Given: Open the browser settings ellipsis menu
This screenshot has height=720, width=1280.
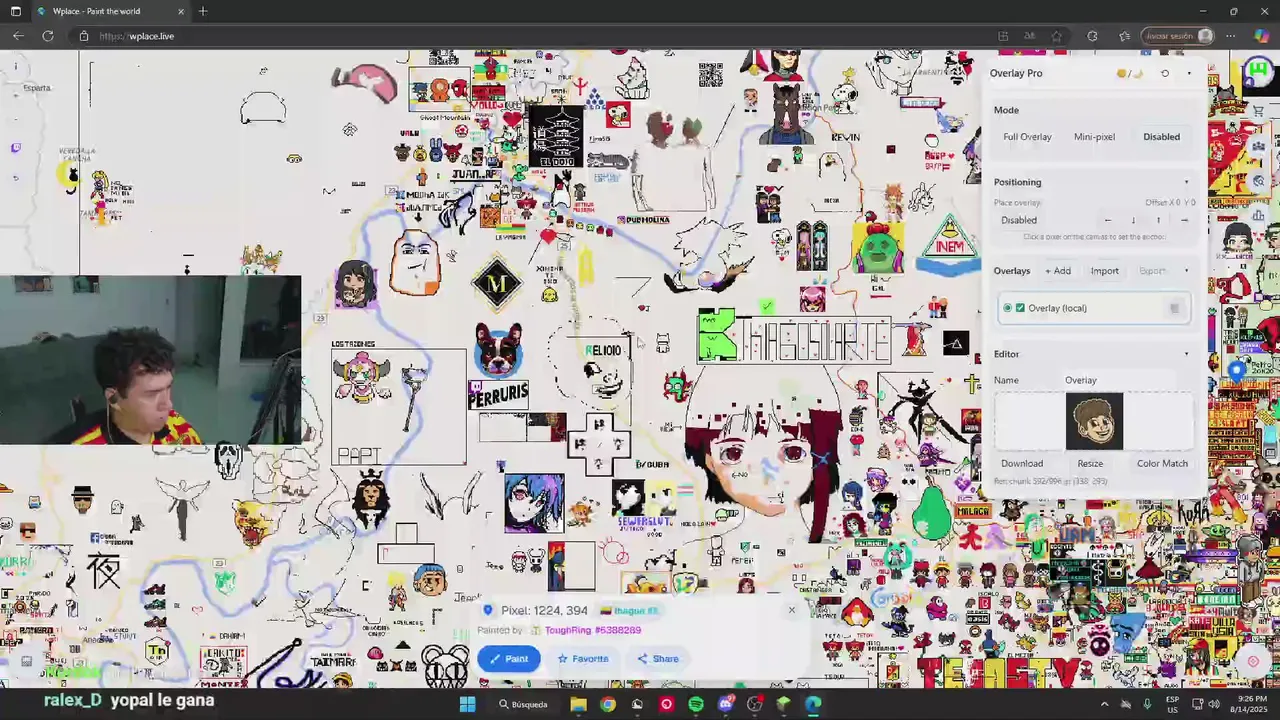Looking at the screenshot, I should [1231, 36].
